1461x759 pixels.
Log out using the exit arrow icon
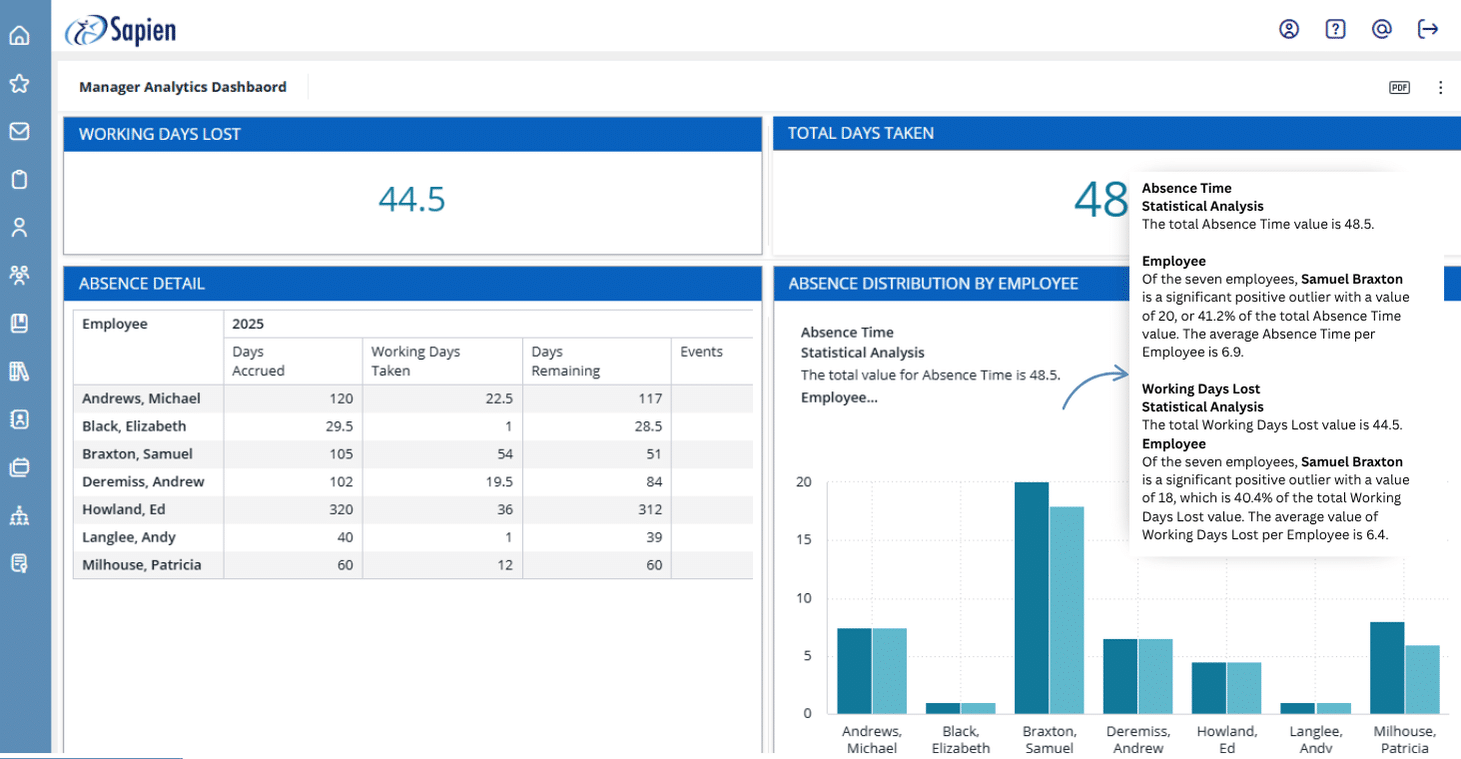(x=1428, y=29)
